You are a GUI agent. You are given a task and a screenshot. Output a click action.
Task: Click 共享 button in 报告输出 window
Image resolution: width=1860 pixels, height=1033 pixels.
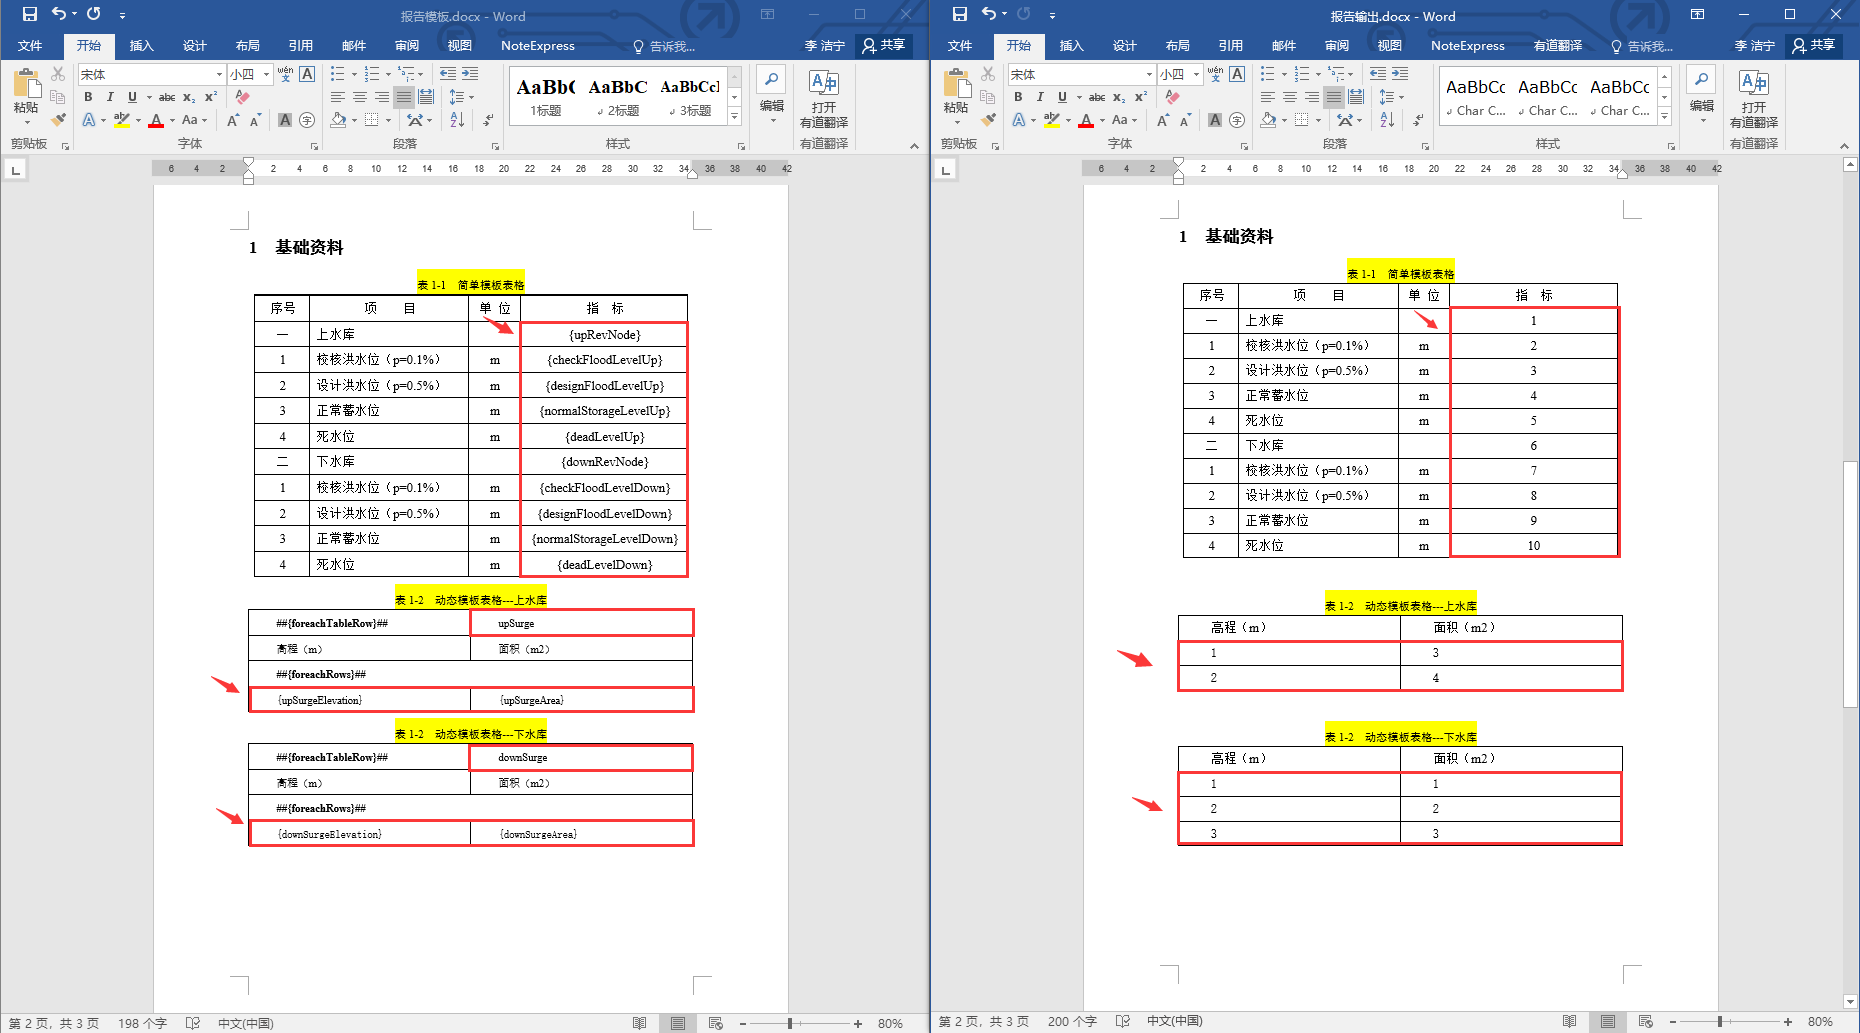pos(1814,45)
